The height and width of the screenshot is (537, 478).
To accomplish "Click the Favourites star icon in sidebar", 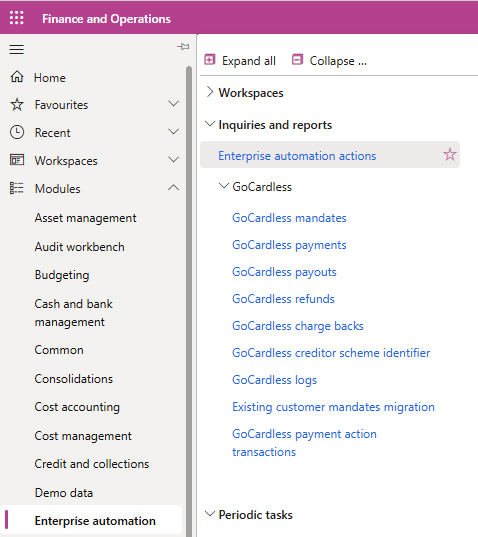I will click(17, 104).
